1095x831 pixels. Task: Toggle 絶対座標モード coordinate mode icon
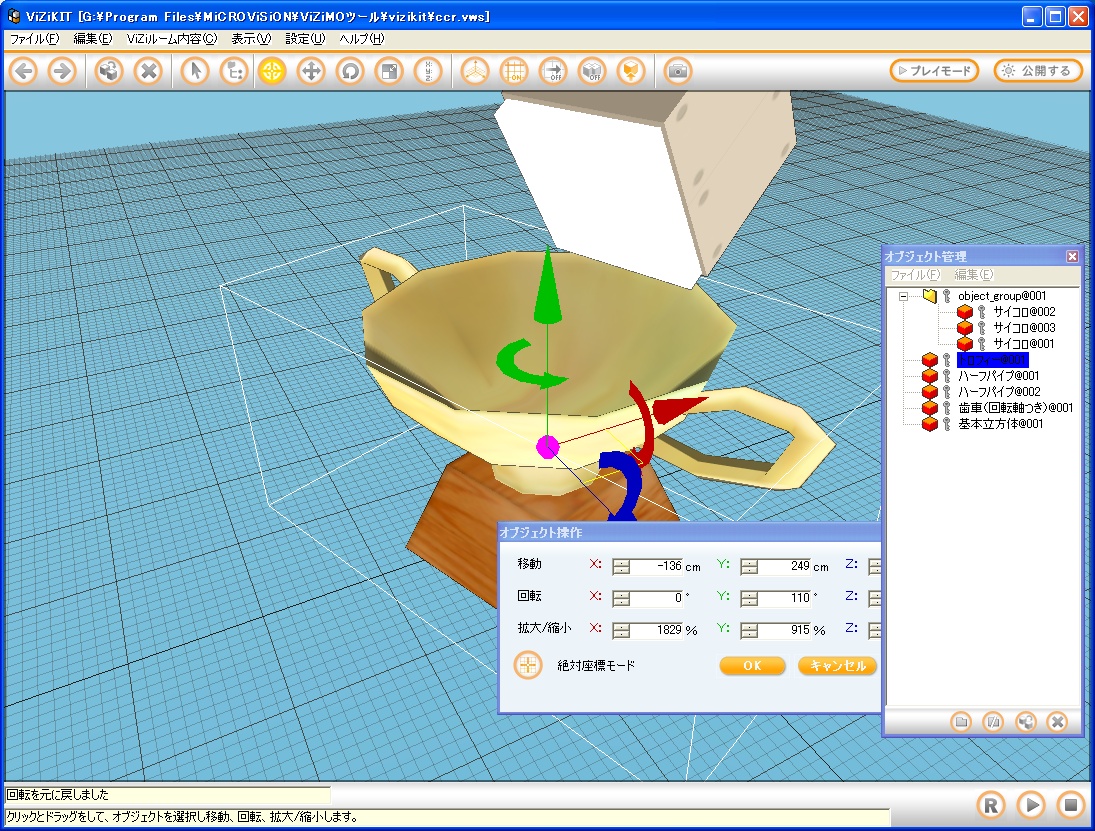pos(528,665)
